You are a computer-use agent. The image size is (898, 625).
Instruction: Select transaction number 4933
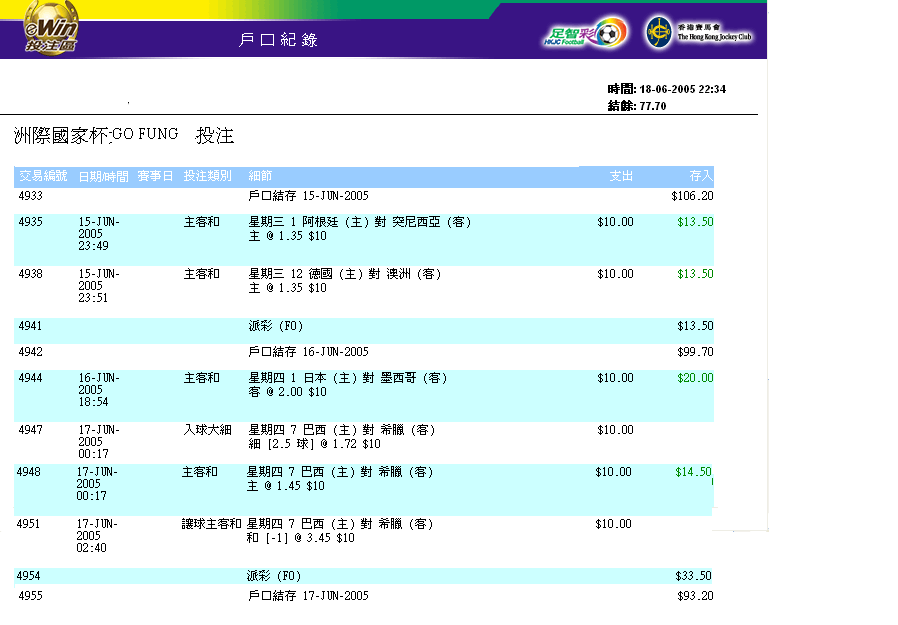point(30,196)
